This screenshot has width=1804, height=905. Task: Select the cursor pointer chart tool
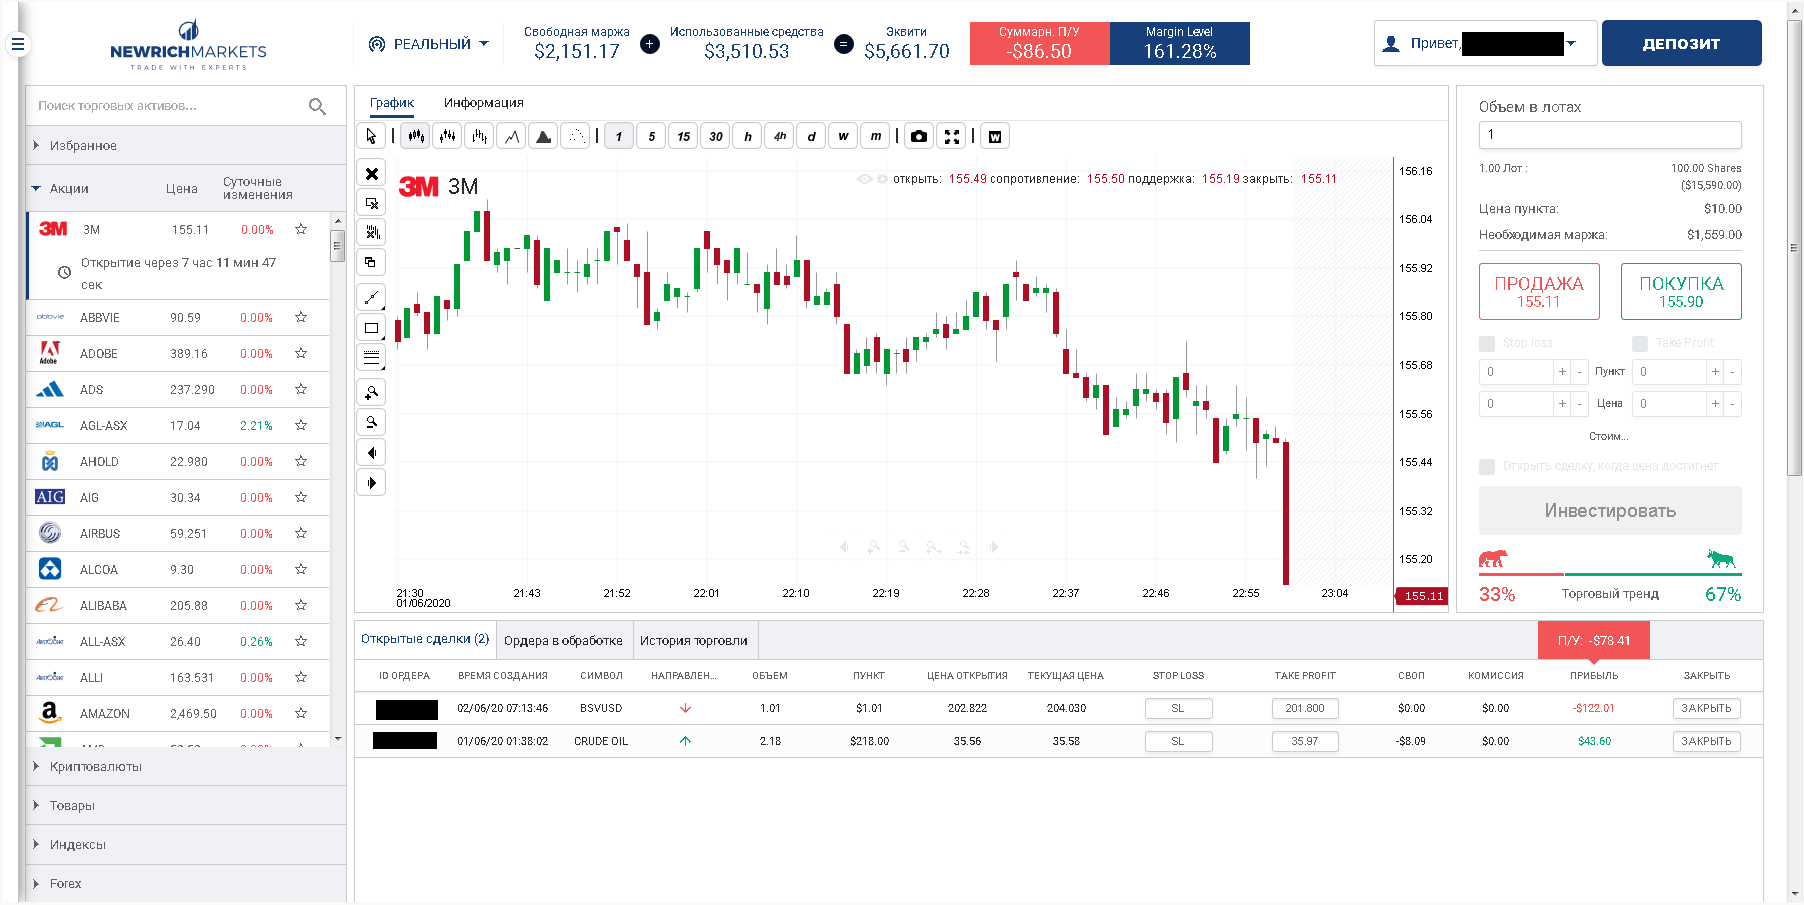coord(372,136)
